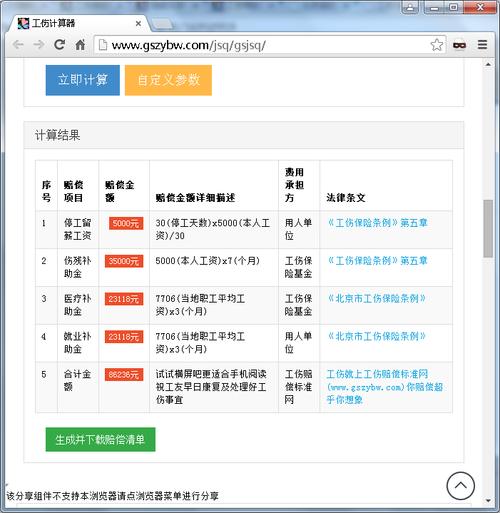
Task: Click the 计算结果 panel heading
Action: [58, 135]
